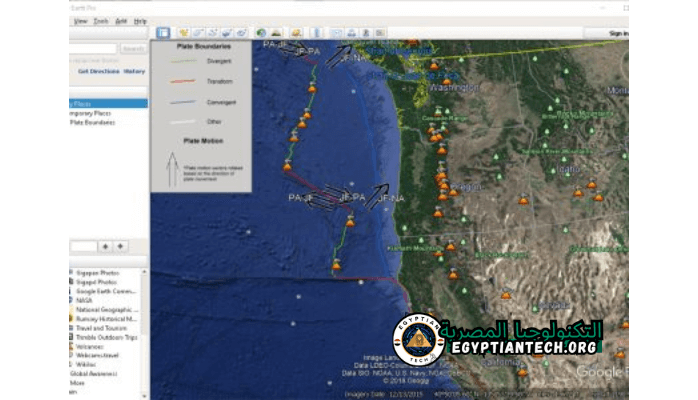Open the View menu
Image resolution: width=698 pixels, height=400 pixels.
pyautogui.click(x=80, y=20)
